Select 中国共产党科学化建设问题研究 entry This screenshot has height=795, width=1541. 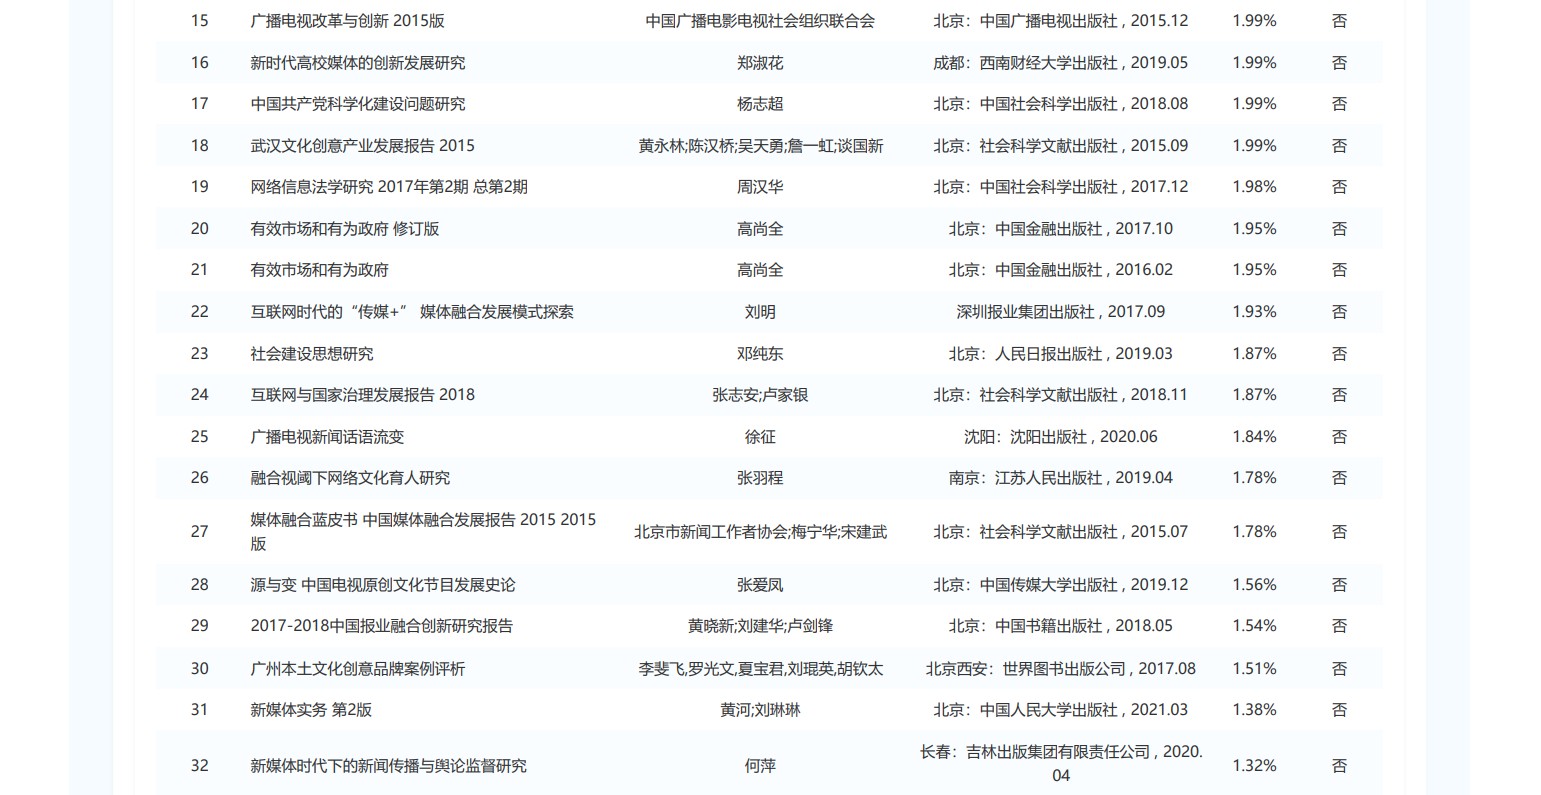point(357,104)
